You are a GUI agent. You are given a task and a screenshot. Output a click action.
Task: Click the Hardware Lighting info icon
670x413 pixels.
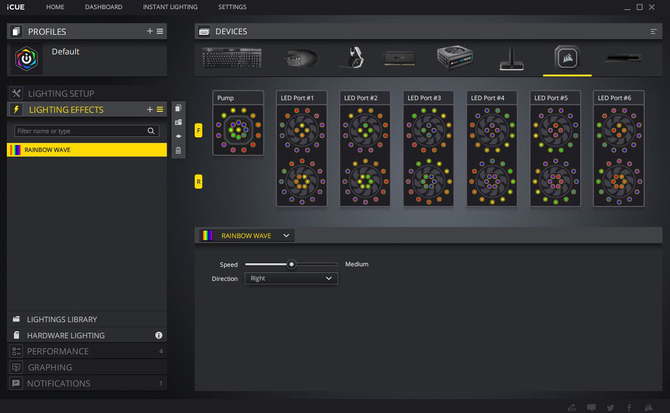pos(159,335)
